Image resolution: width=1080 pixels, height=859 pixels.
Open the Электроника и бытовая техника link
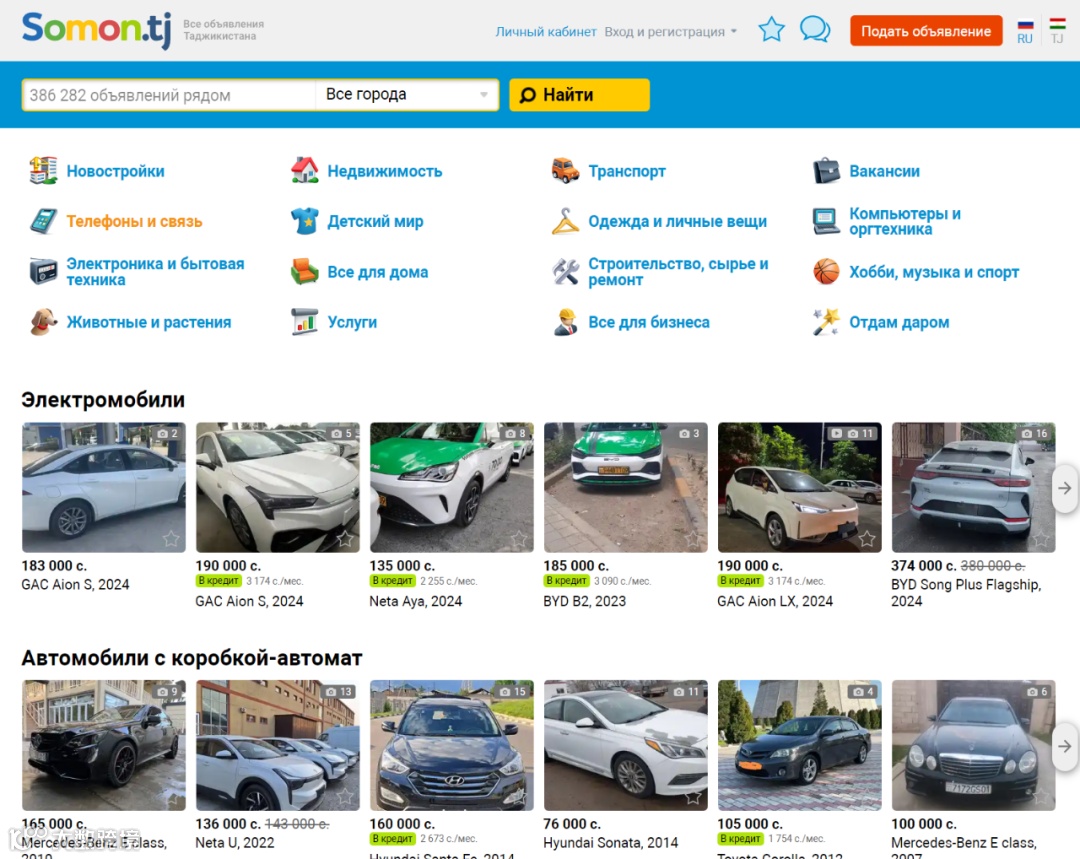pos(155,271)
